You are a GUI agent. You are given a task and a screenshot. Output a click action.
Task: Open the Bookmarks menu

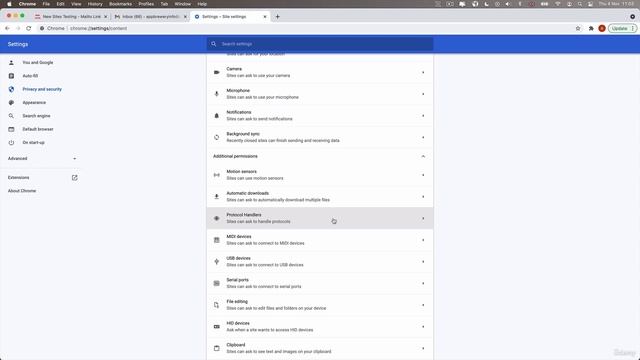(120, 4)
